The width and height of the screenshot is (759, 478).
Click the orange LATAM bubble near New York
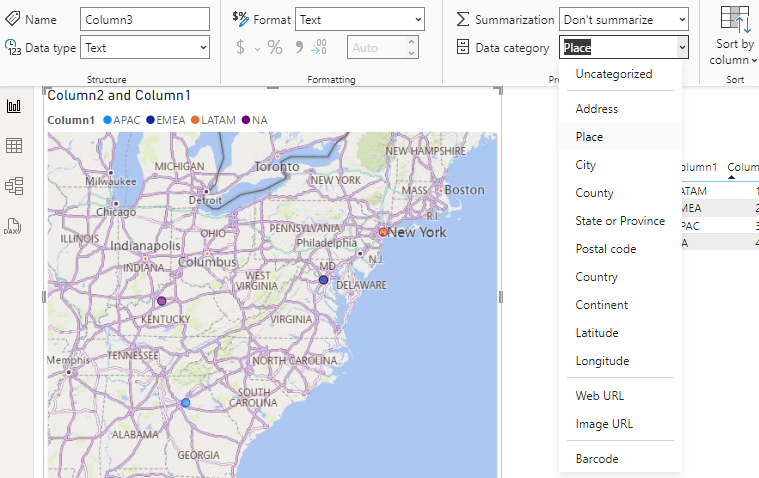(383, 232)
